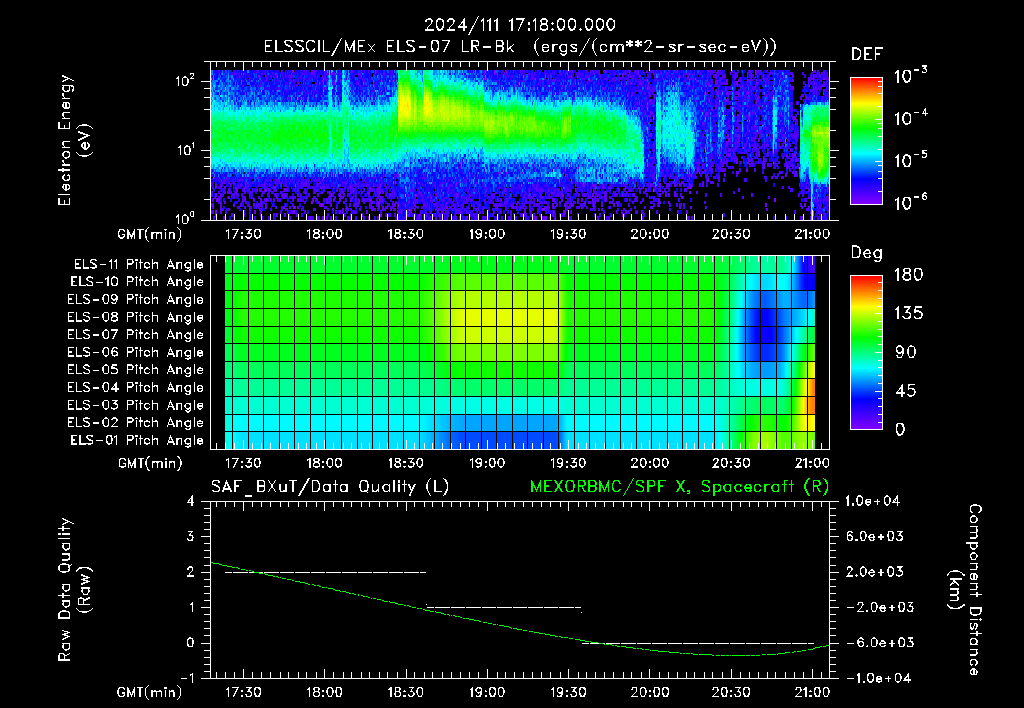Click the ELS-03 Pitch Angle row label
The height and width of the screenshot is (708, 1024).
pyautogui.click(x=136, y=406)
